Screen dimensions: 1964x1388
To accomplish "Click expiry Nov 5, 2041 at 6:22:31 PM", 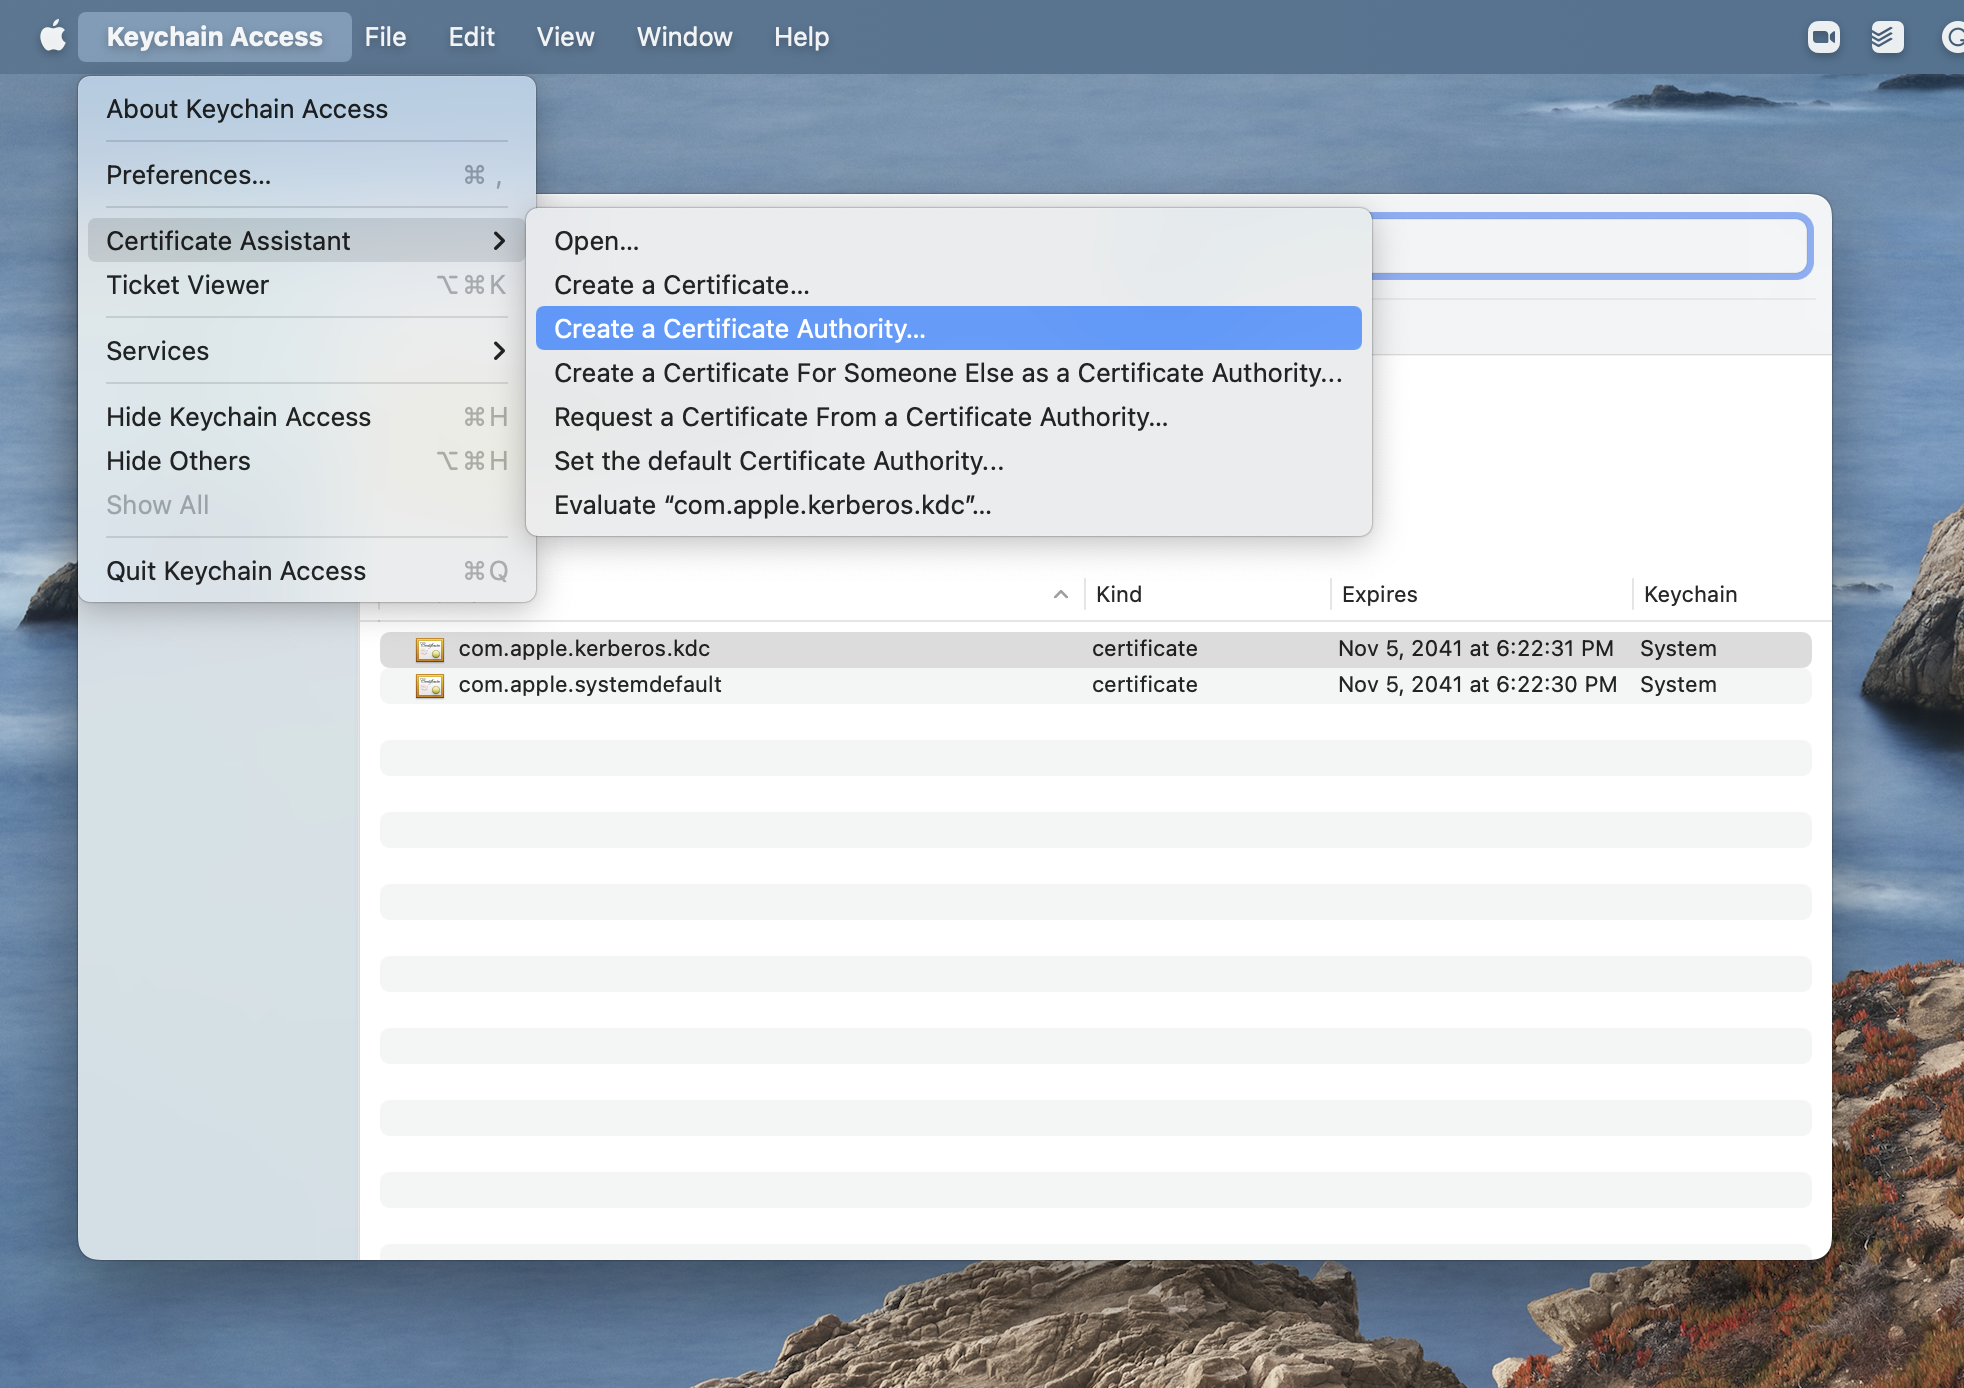I will tap(1476, 649).
